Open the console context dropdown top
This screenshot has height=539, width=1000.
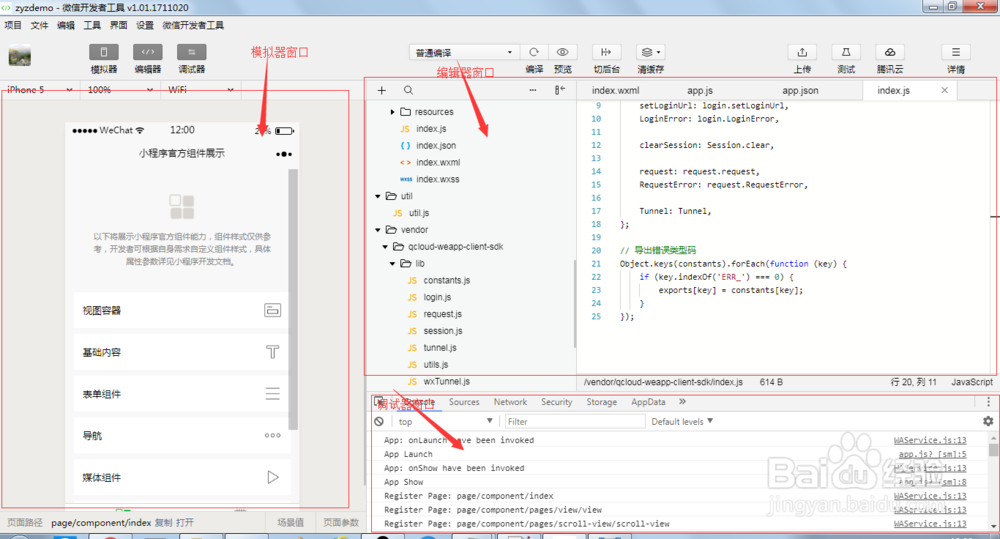coord(445,422)
